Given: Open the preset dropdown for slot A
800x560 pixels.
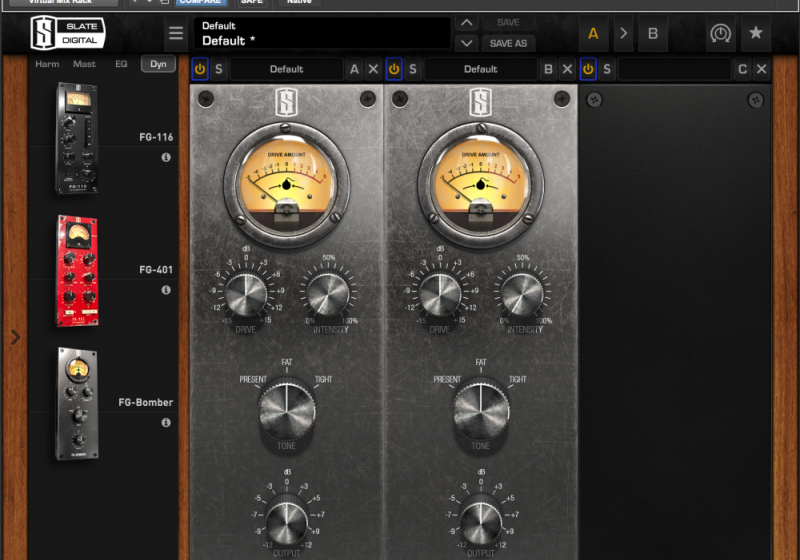Looking at the screenshot, I should tap(286, 69).
